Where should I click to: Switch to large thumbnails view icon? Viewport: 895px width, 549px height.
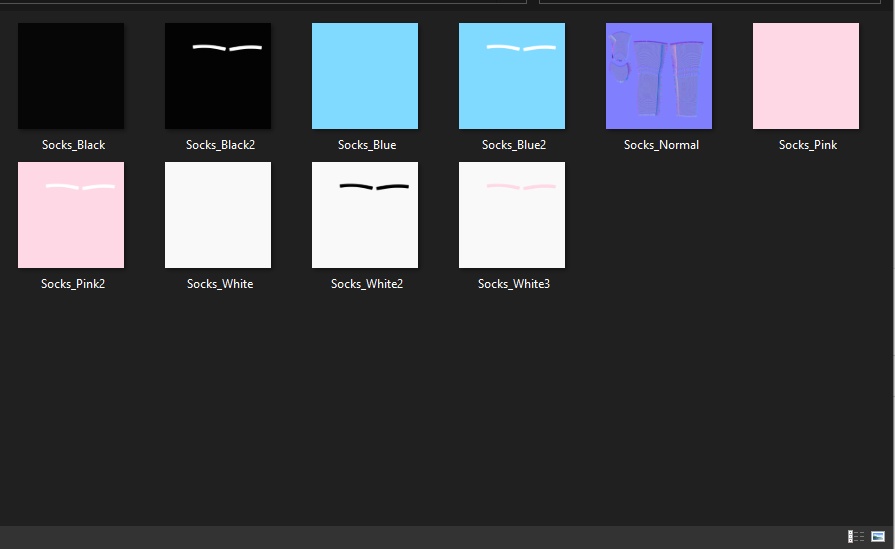[878, 536]
